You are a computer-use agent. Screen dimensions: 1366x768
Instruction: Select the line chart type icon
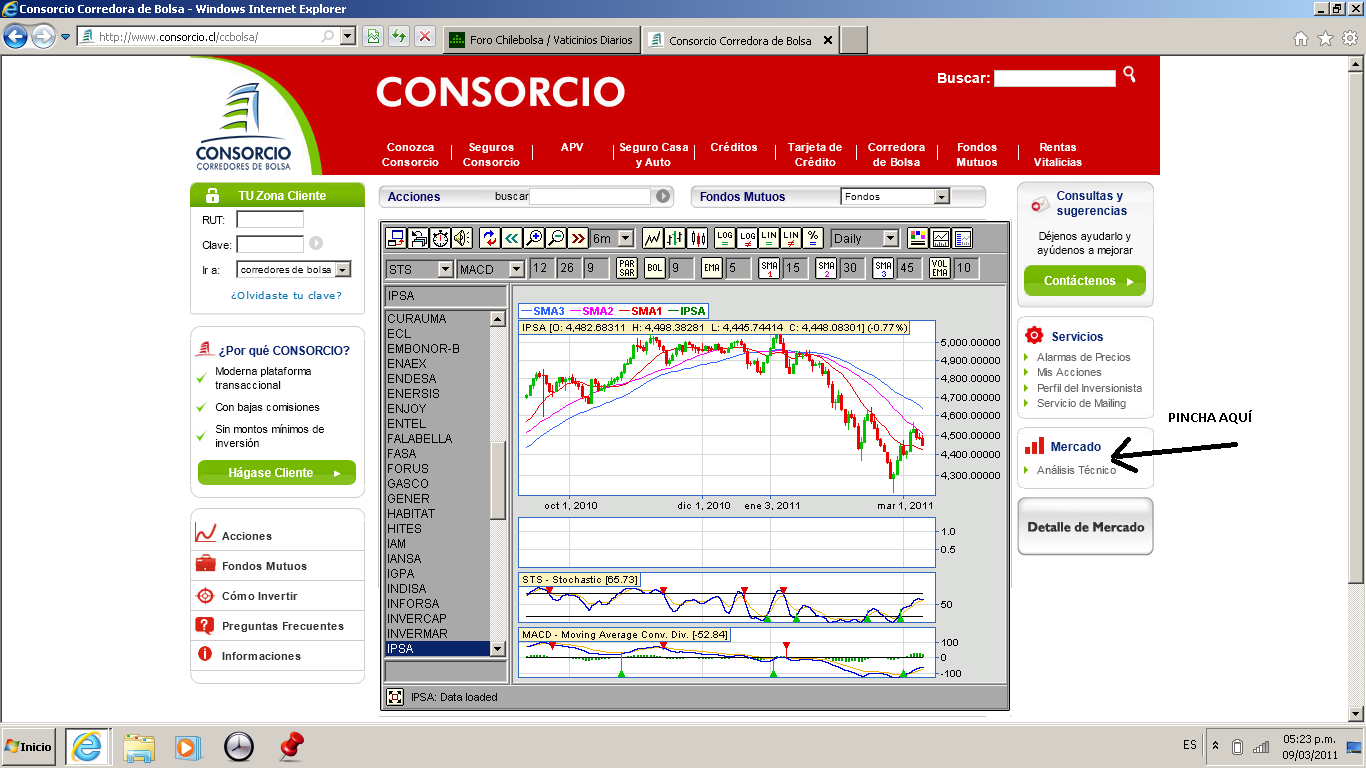[x=653, y=238]
